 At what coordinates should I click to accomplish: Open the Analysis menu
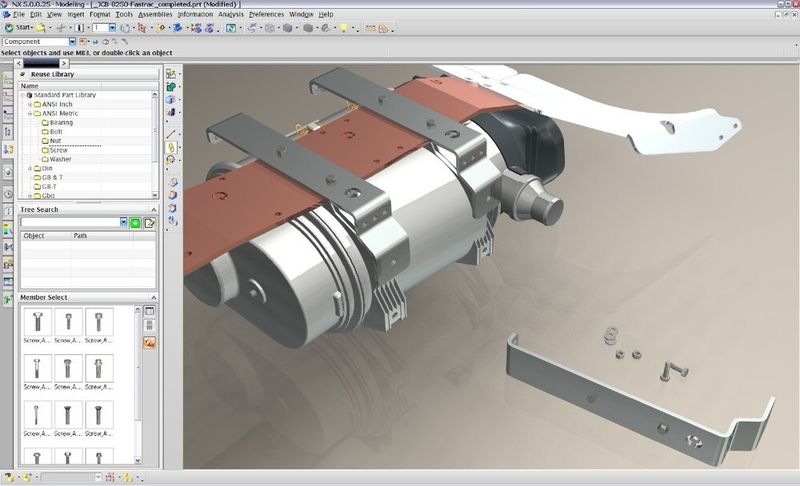[229, 15]
